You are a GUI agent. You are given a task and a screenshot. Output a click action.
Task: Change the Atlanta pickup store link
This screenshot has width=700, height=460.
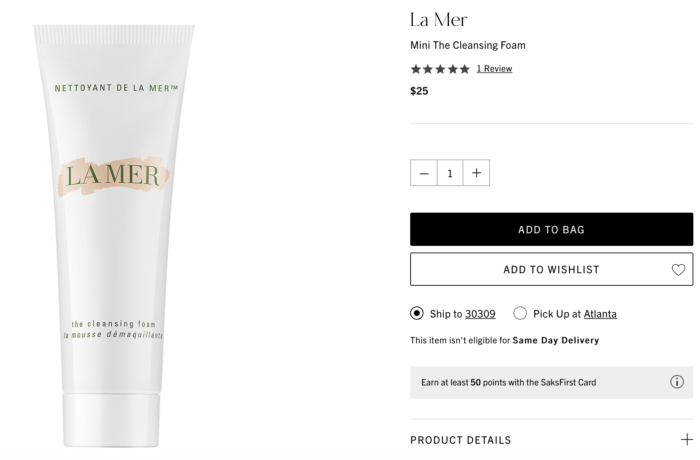(x=600, y=314)
